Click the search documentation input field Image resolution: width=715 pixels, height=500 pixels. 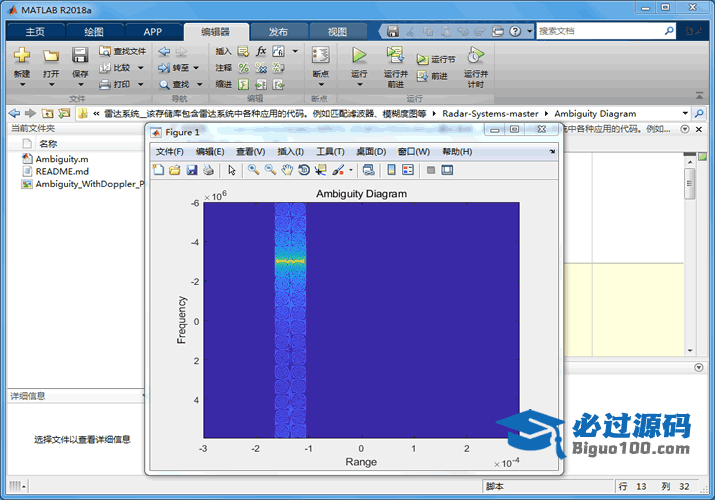click(x=600, y=31)
